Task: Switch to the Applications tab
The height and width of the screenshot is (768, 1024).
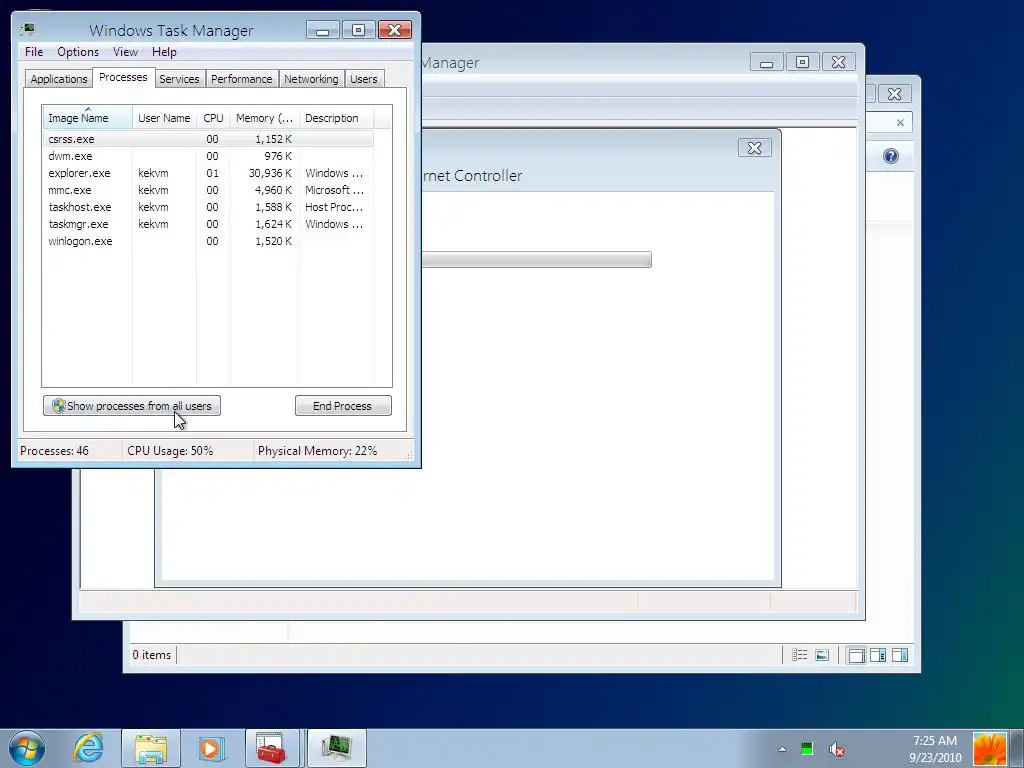Action: coord(59,79)
